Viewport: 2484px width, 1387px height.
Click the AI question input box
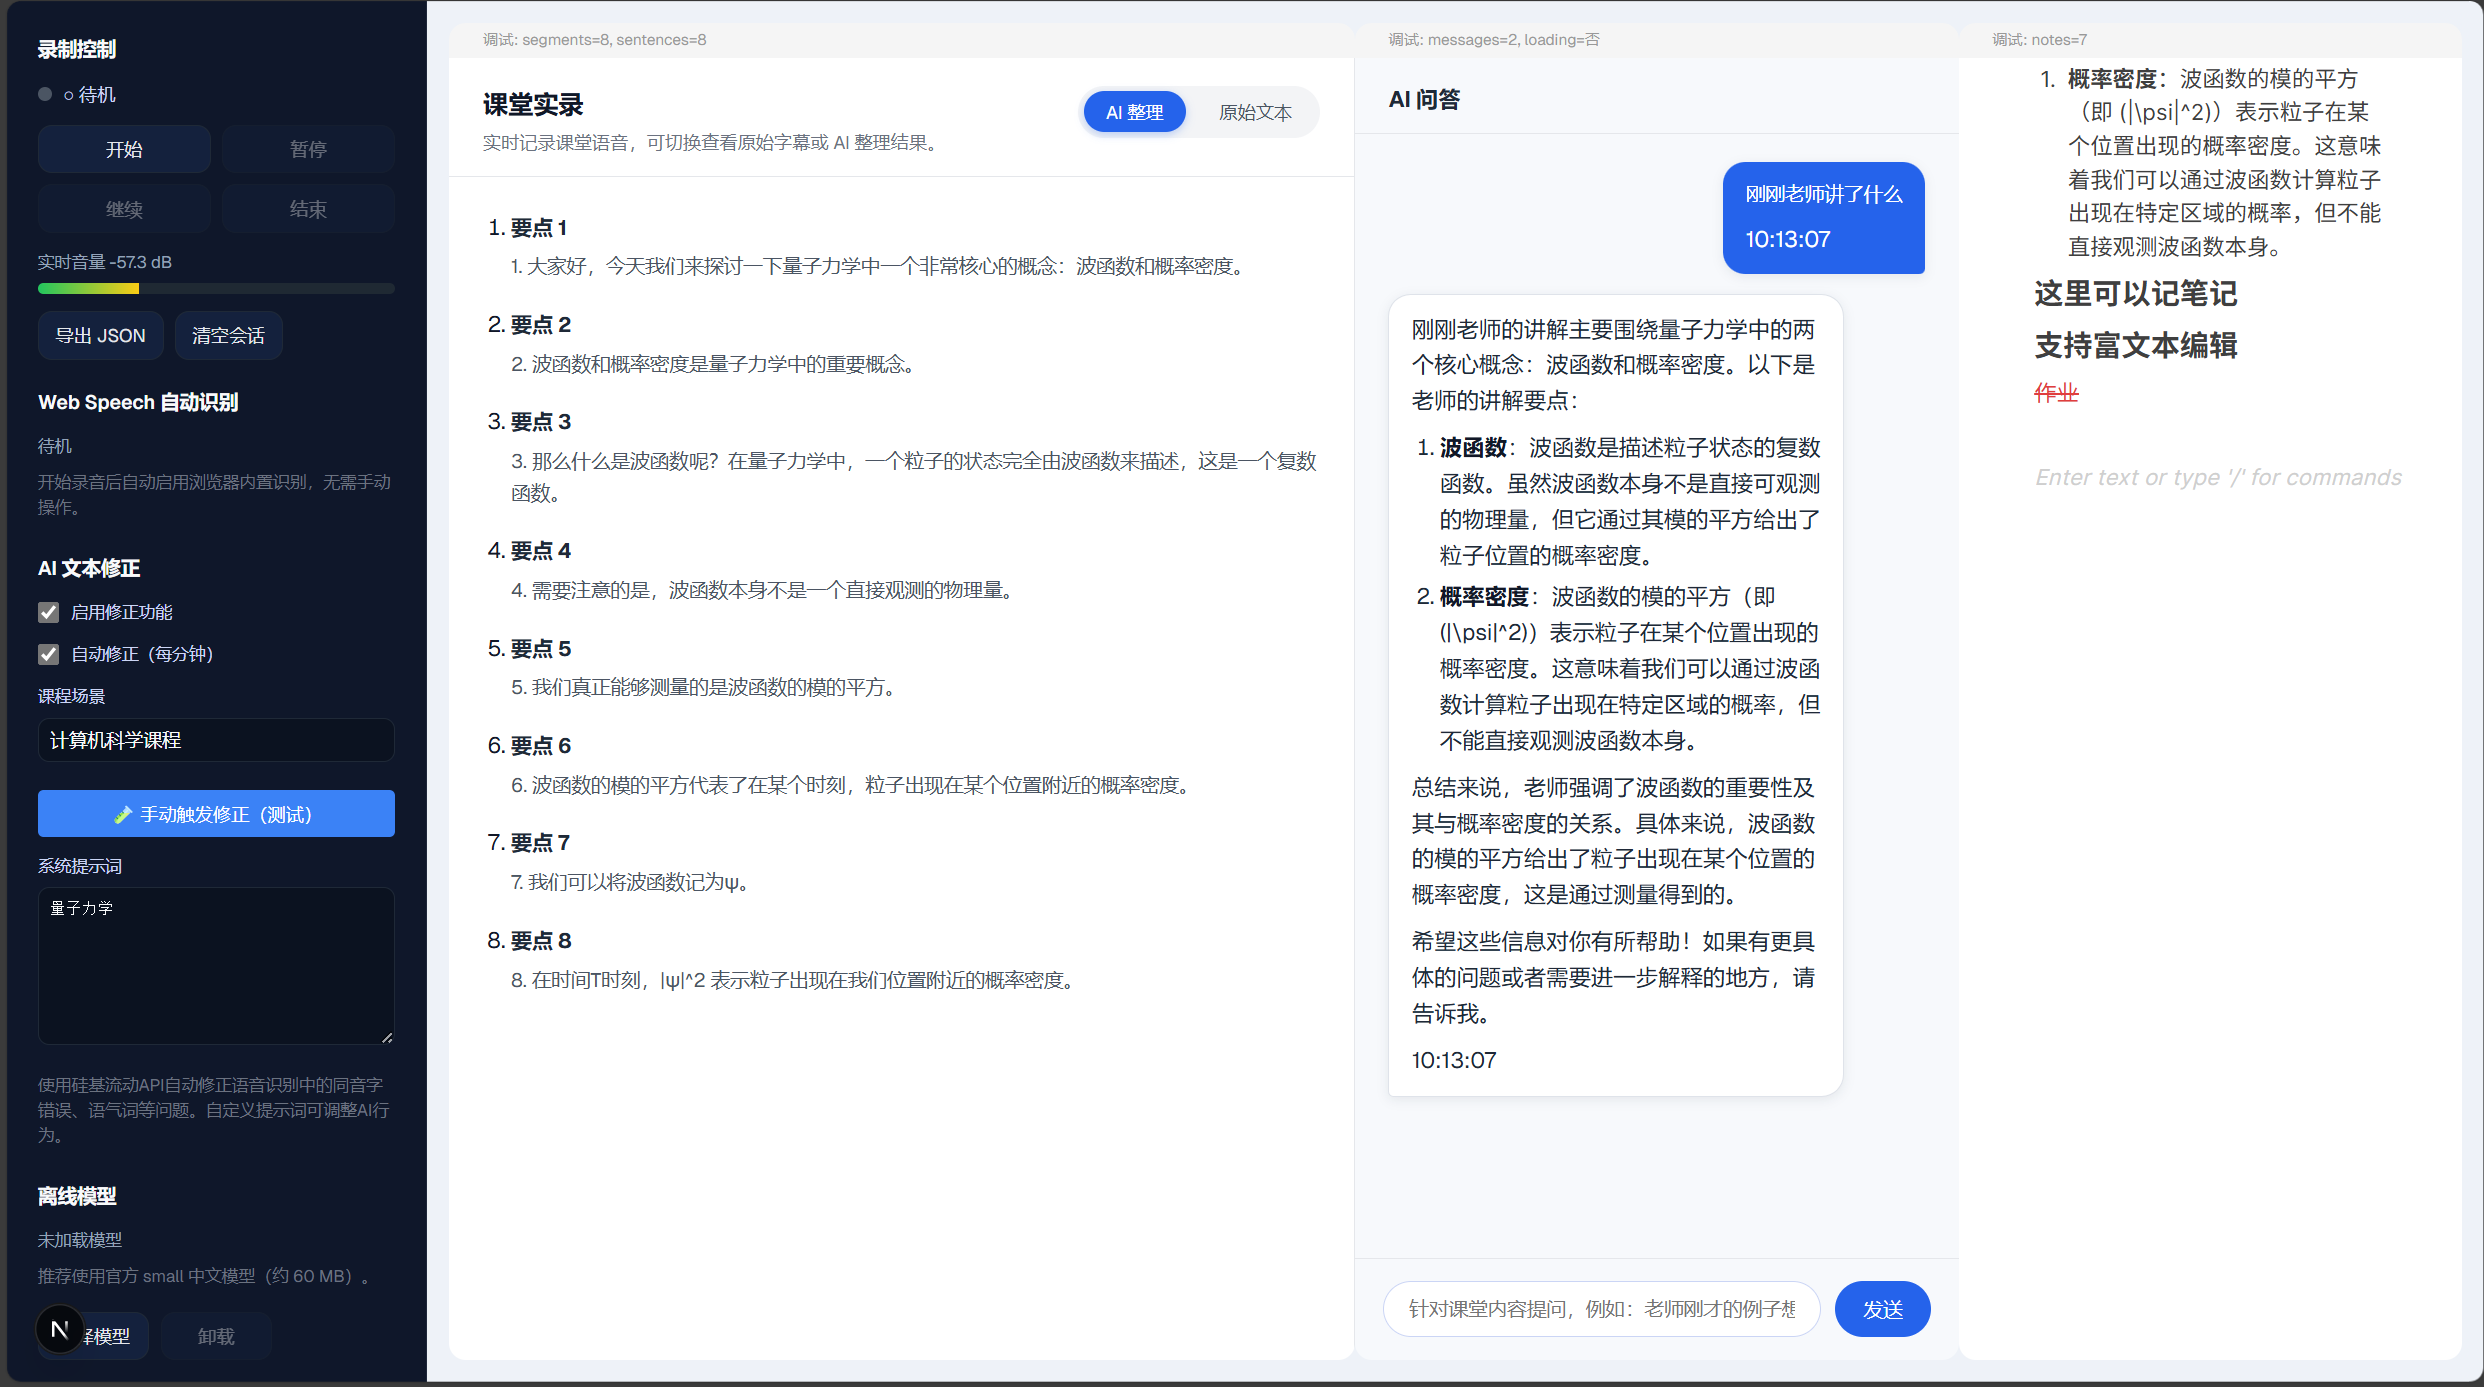coord(1600,1309)
